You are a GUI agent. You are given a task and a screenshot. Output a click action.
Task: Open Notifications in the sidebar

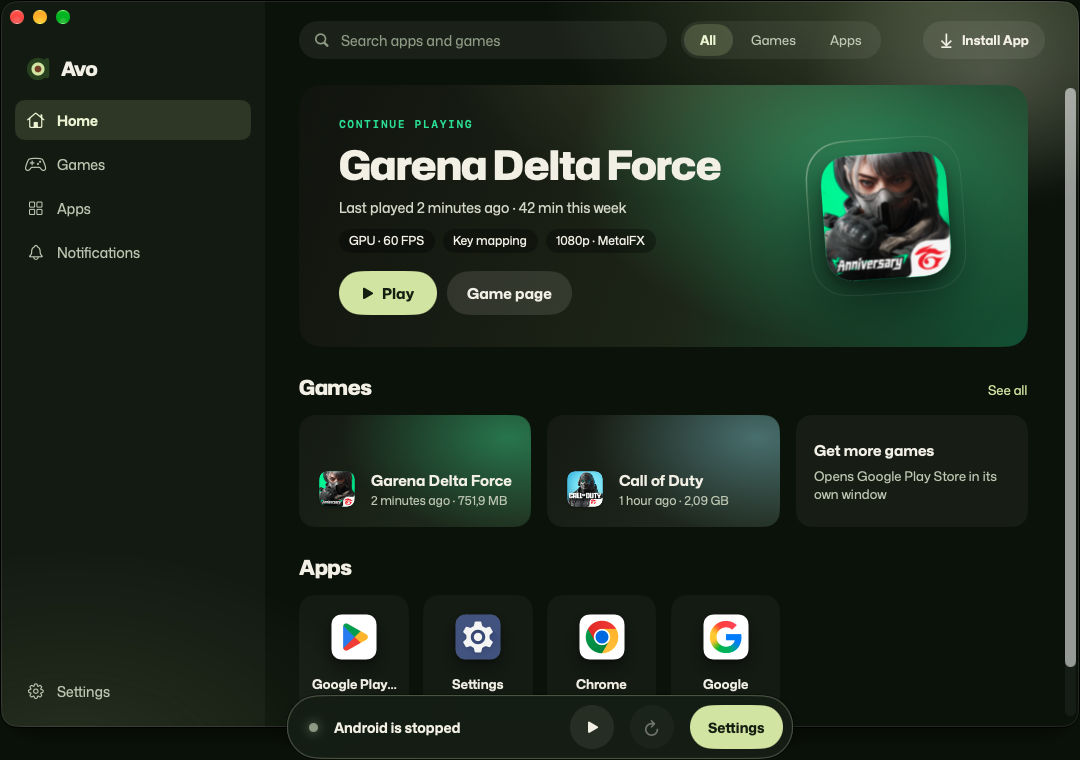pyautogui.click(x=133, y=253)
